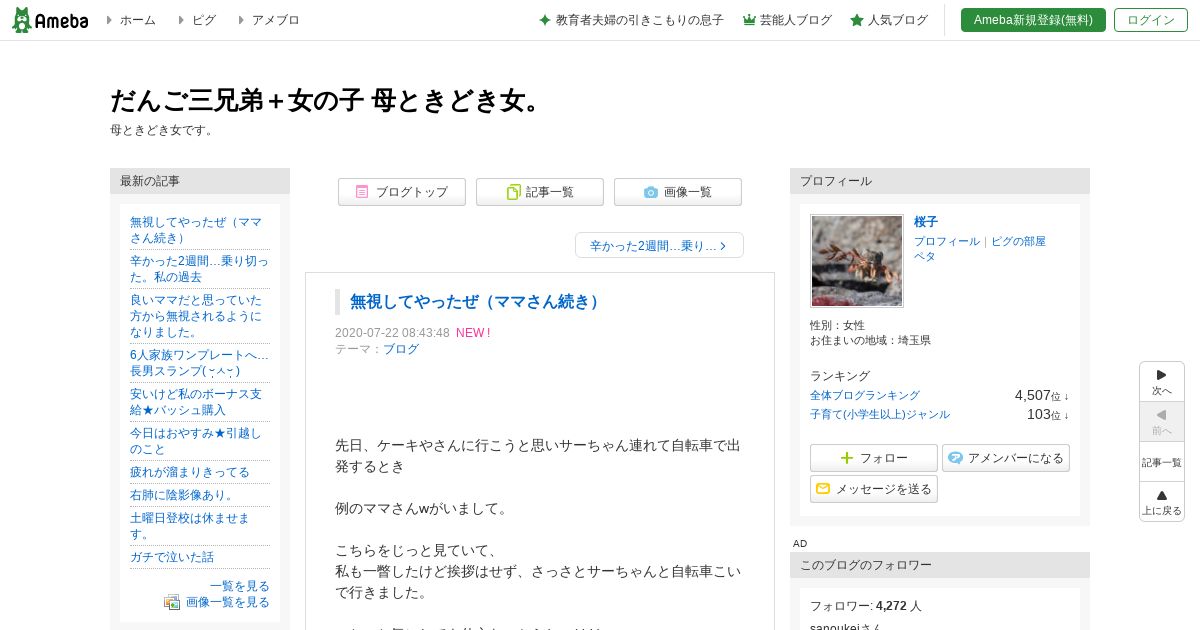Screen dimensions: 1200x630
Task: Click 画像一覧を見る link in sidebar
Action: [x=228, y=602]
